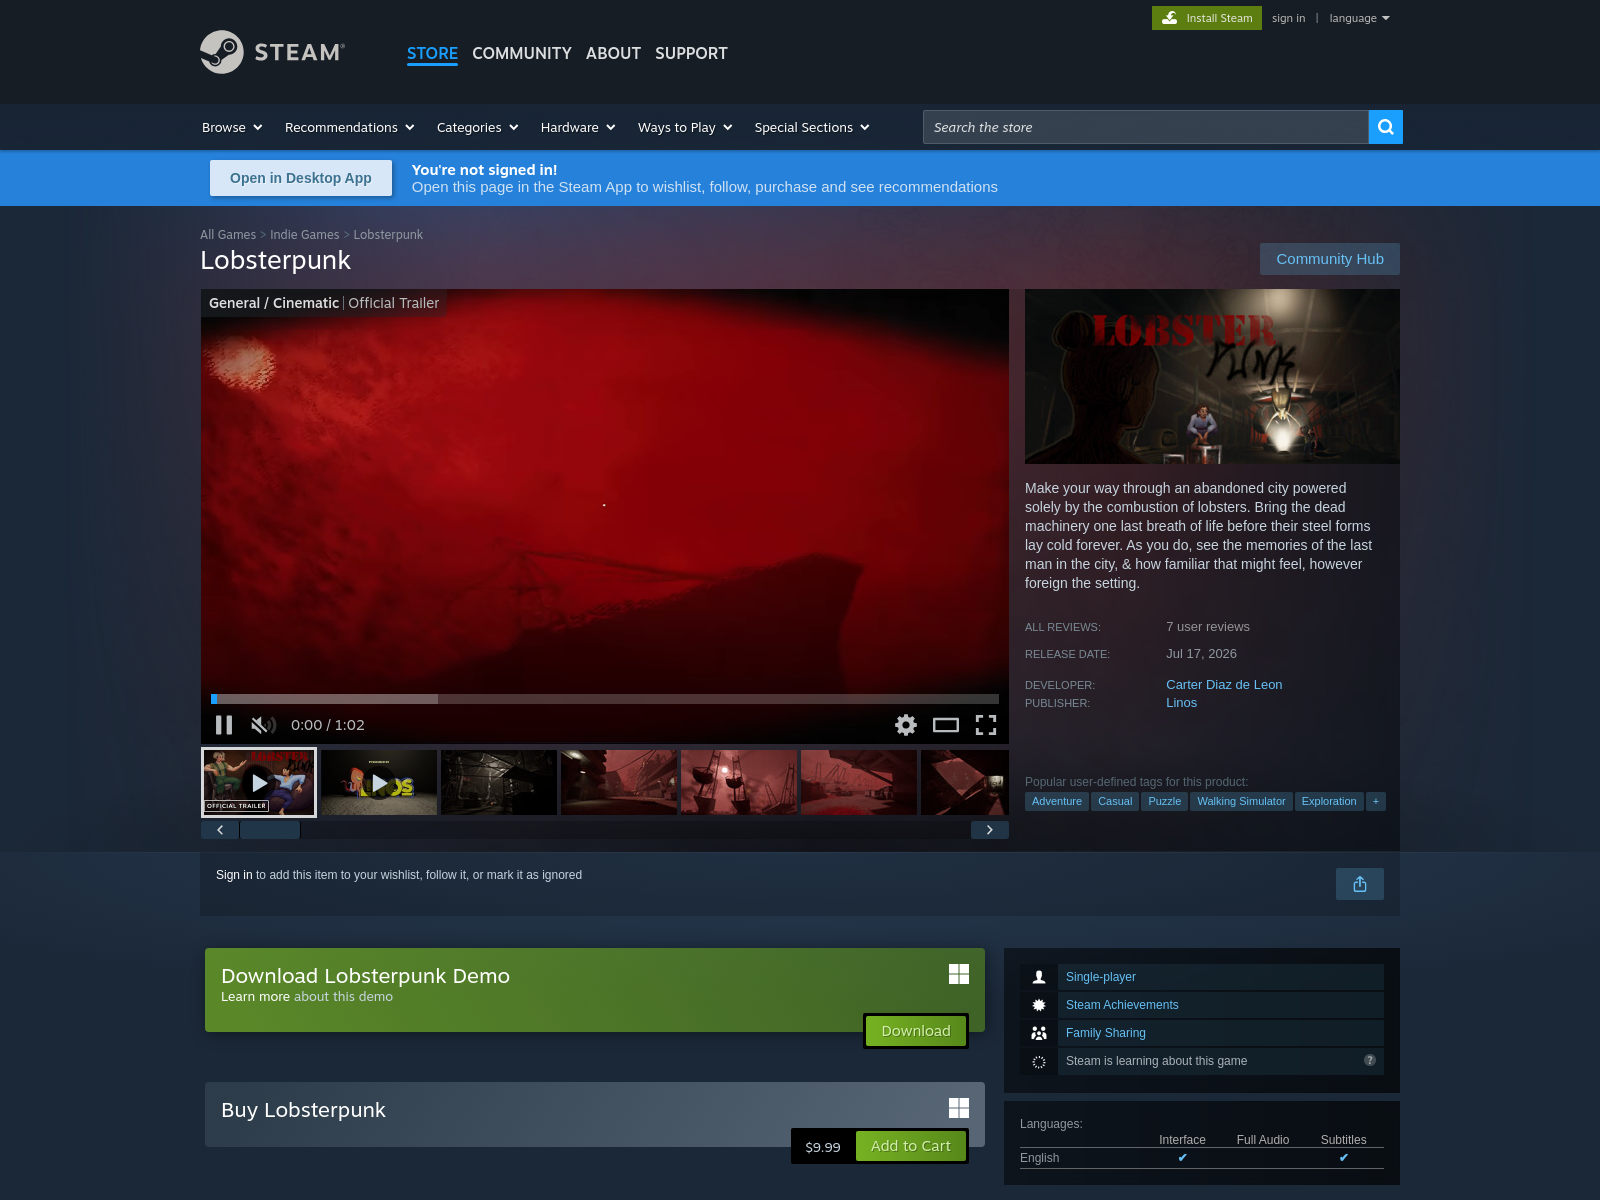This screenshot has height=1200, width=1600.
Task: Click Sign in wishlist link
Action: point(234,875)
